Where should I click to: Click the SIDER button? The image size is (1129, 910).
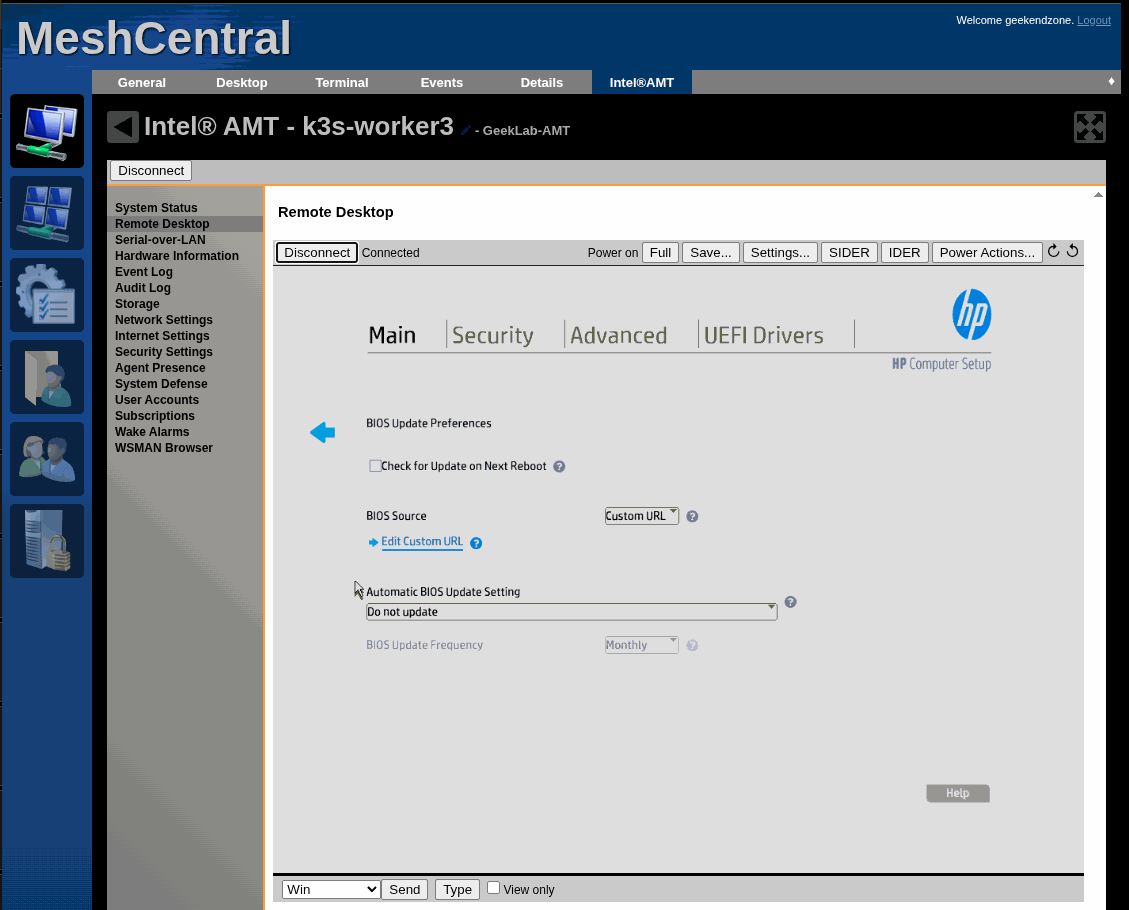(x=849, y=253)
